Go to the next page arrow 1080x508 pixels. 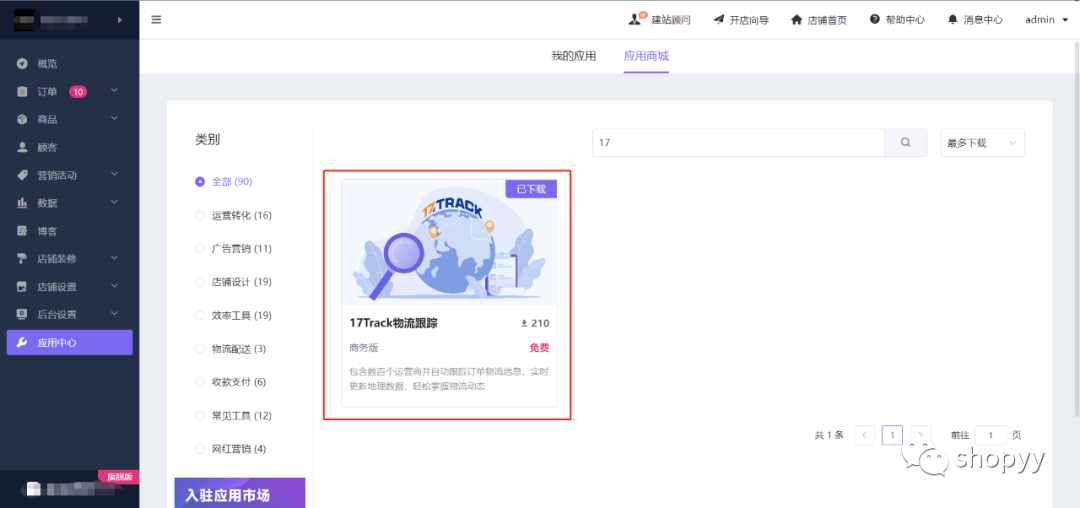(x=920, y=435)
